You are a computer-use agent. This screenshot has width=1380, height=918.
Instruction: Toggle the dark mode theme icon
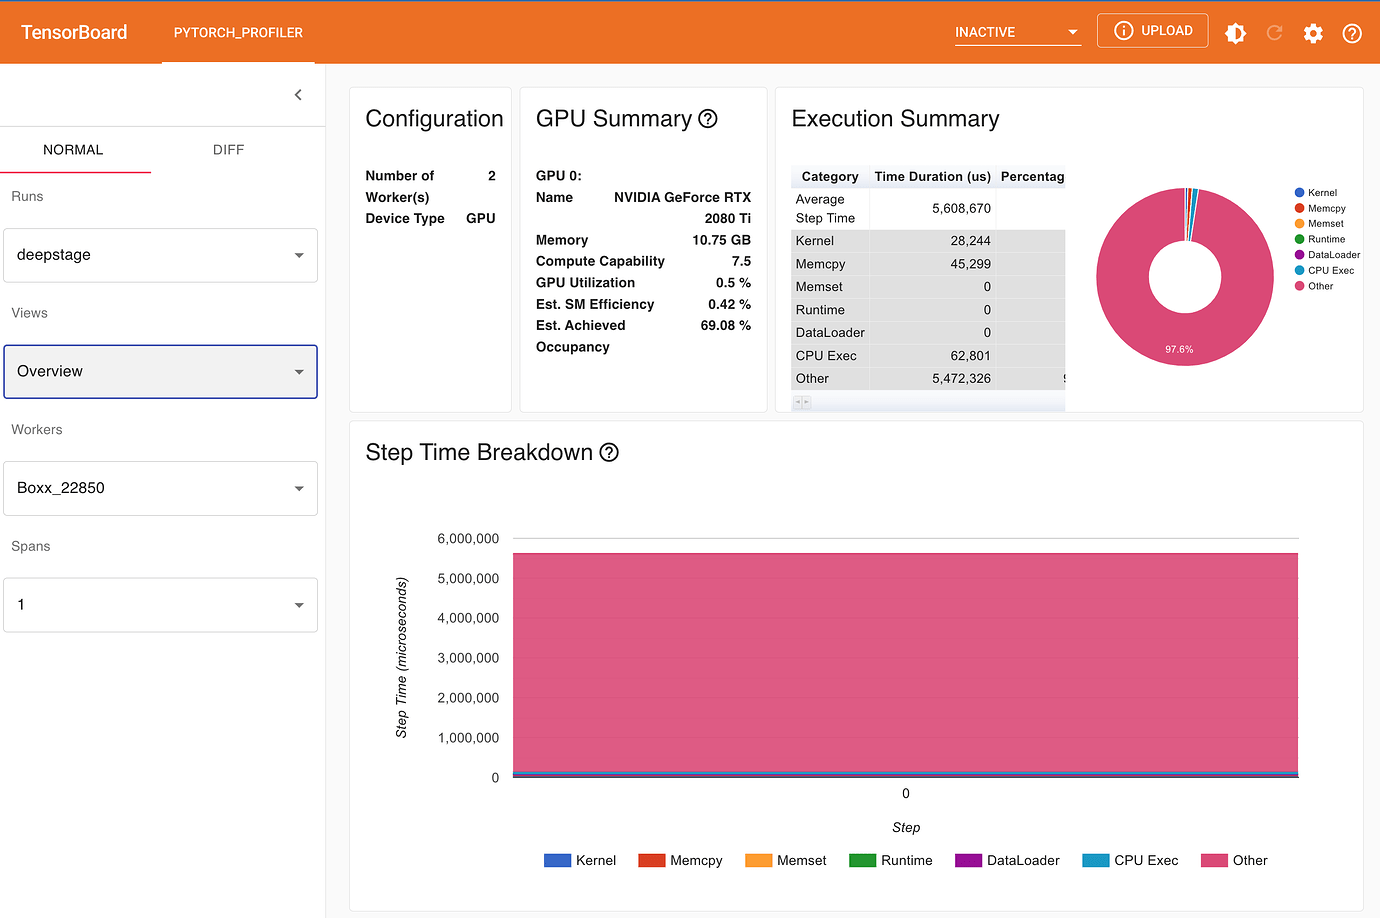(x=1235, y=33)
